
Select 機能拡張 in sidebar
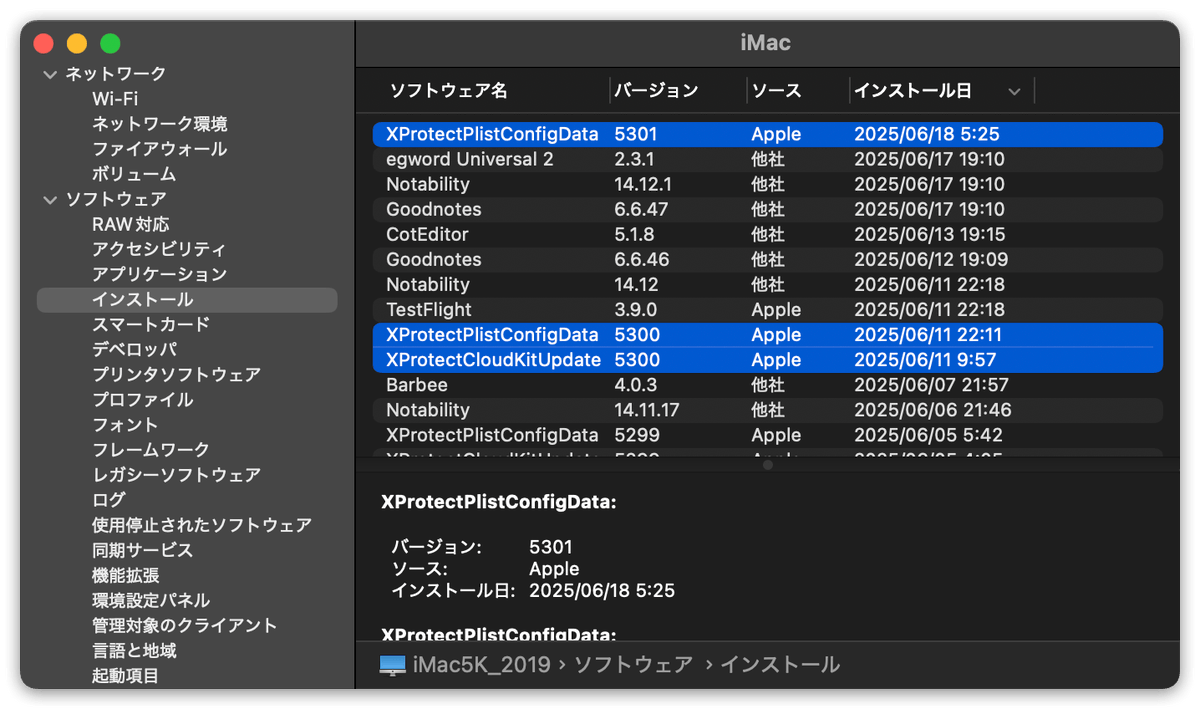tap(126, 576)
